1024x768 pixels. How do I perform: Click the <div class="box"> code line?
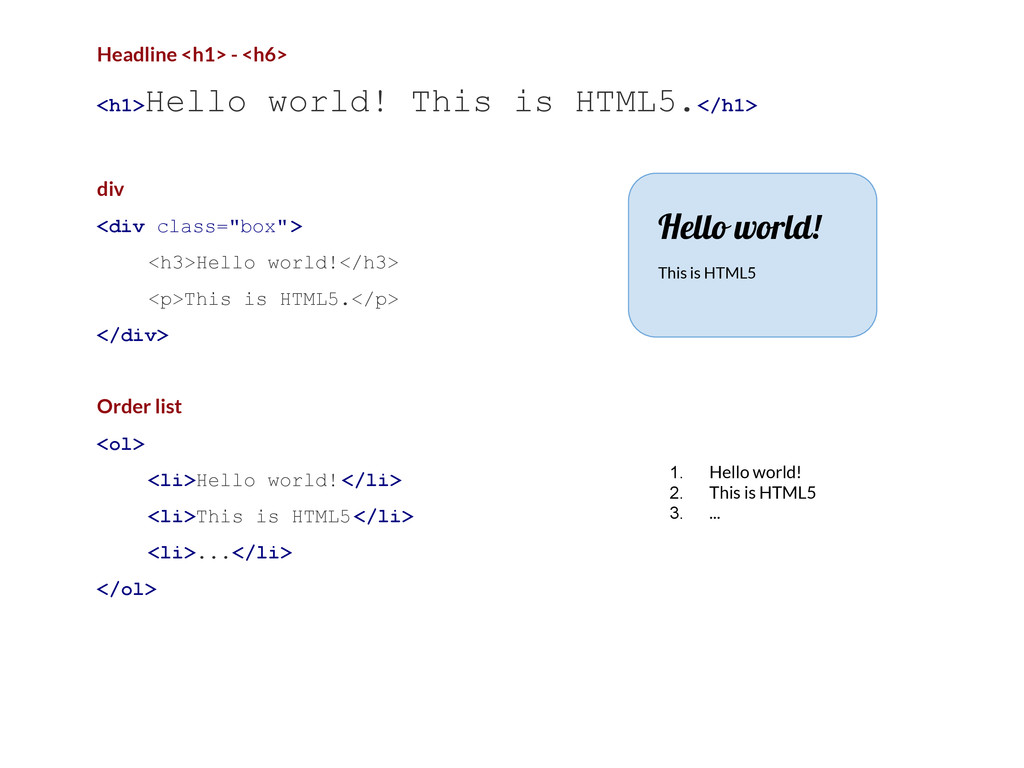click(x=199, y=227)
